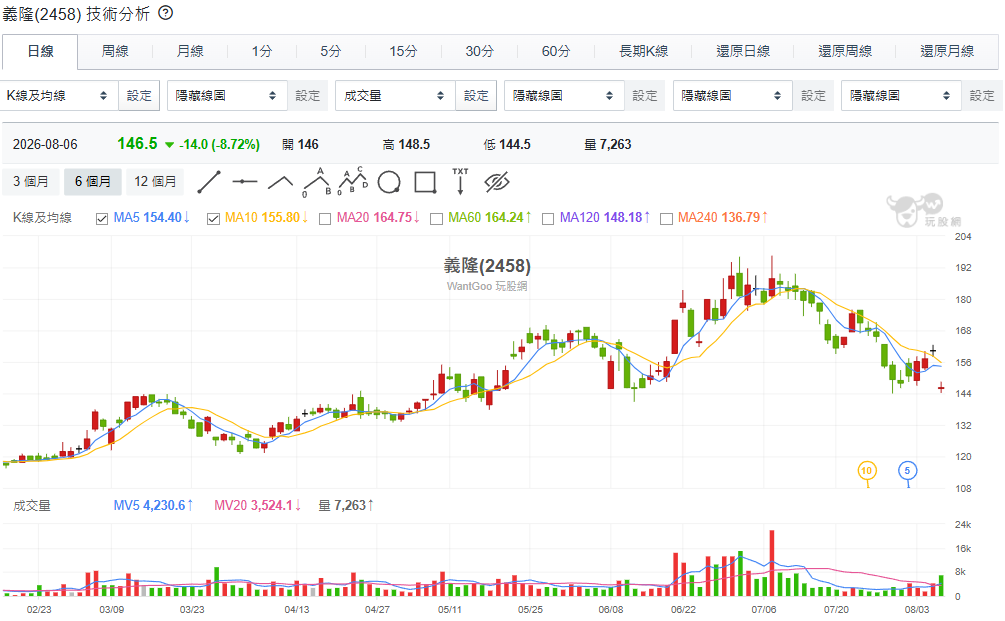The width and height of the screenshot is (1005, 621).
Task: Switch to the 還原日線 tab
Action: click(743, 51)
